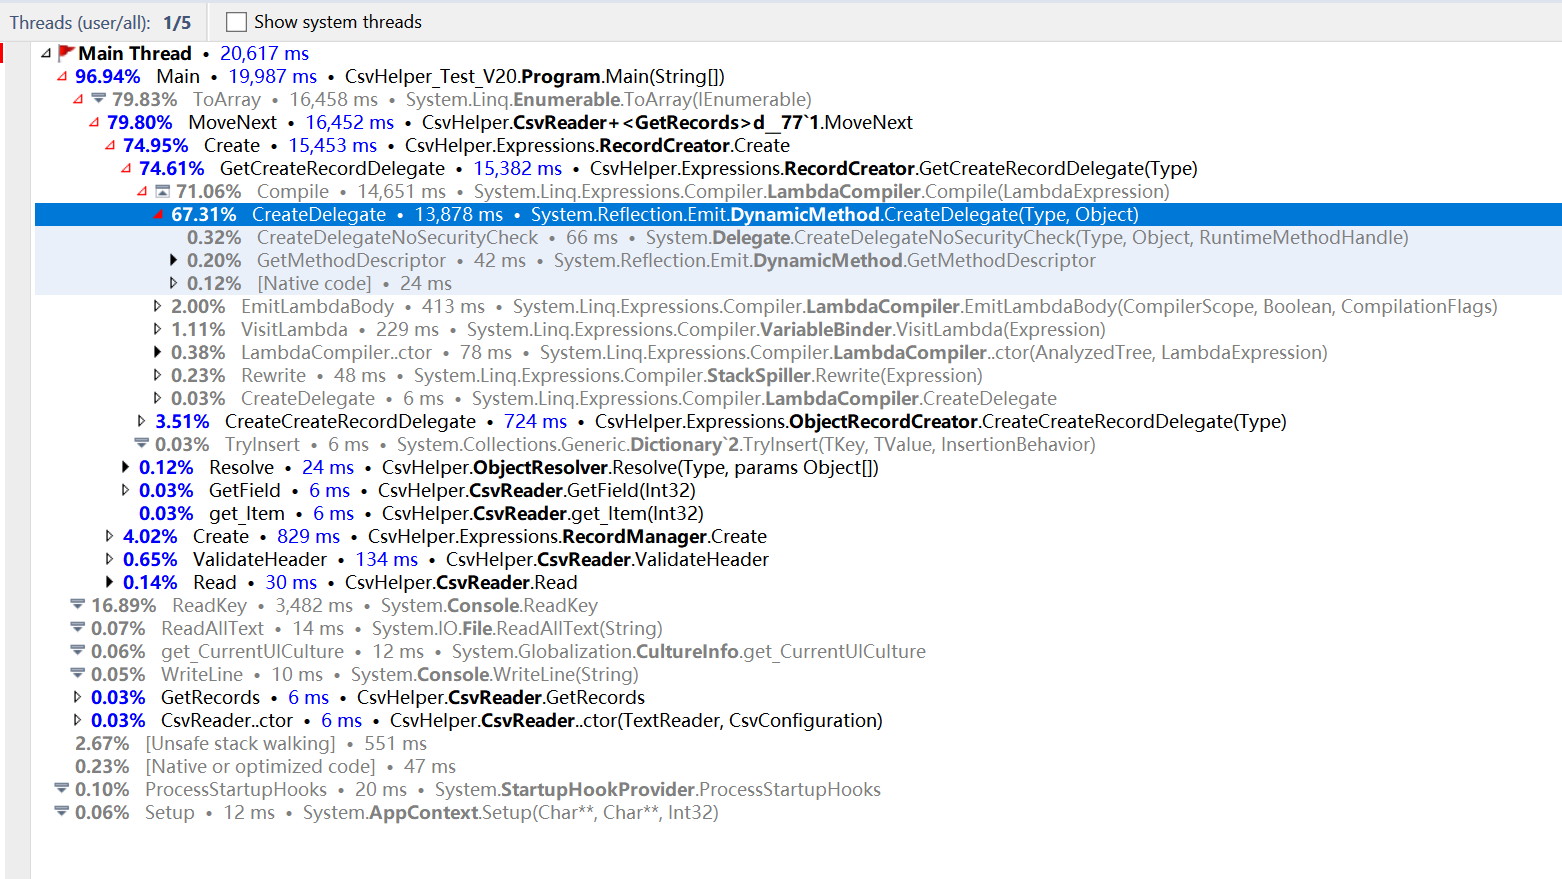Expand the 0.65% ValidateHeader node
1562x879 pixels.
click(x=110, y=559)
